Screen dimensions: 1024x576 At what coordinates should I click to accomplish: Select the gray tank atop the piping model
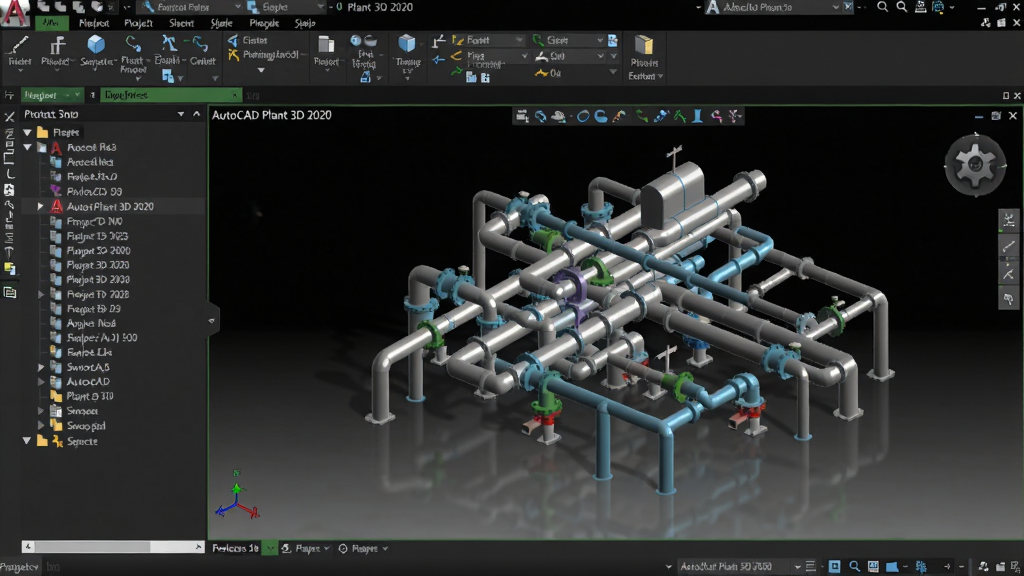[x=674, y=193]
